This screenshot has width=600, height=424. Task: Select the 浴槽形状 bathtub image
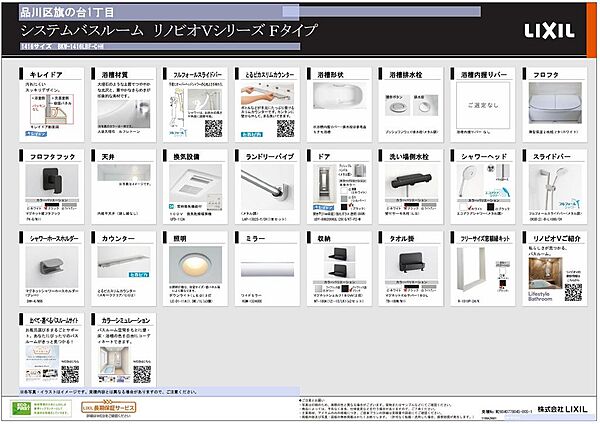(x=339, y=96)
